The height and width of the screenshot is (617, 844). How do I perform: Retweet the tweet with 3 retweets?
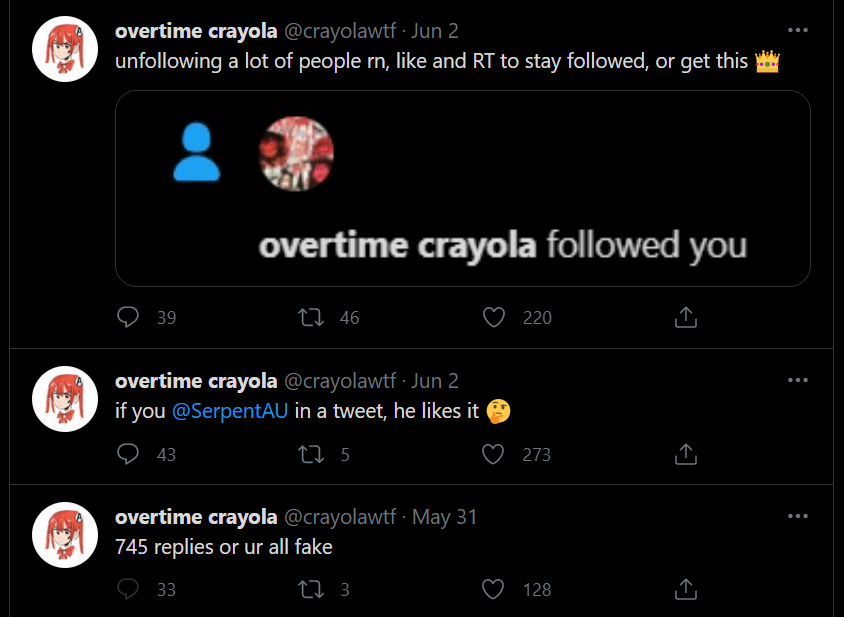(311, 589)
